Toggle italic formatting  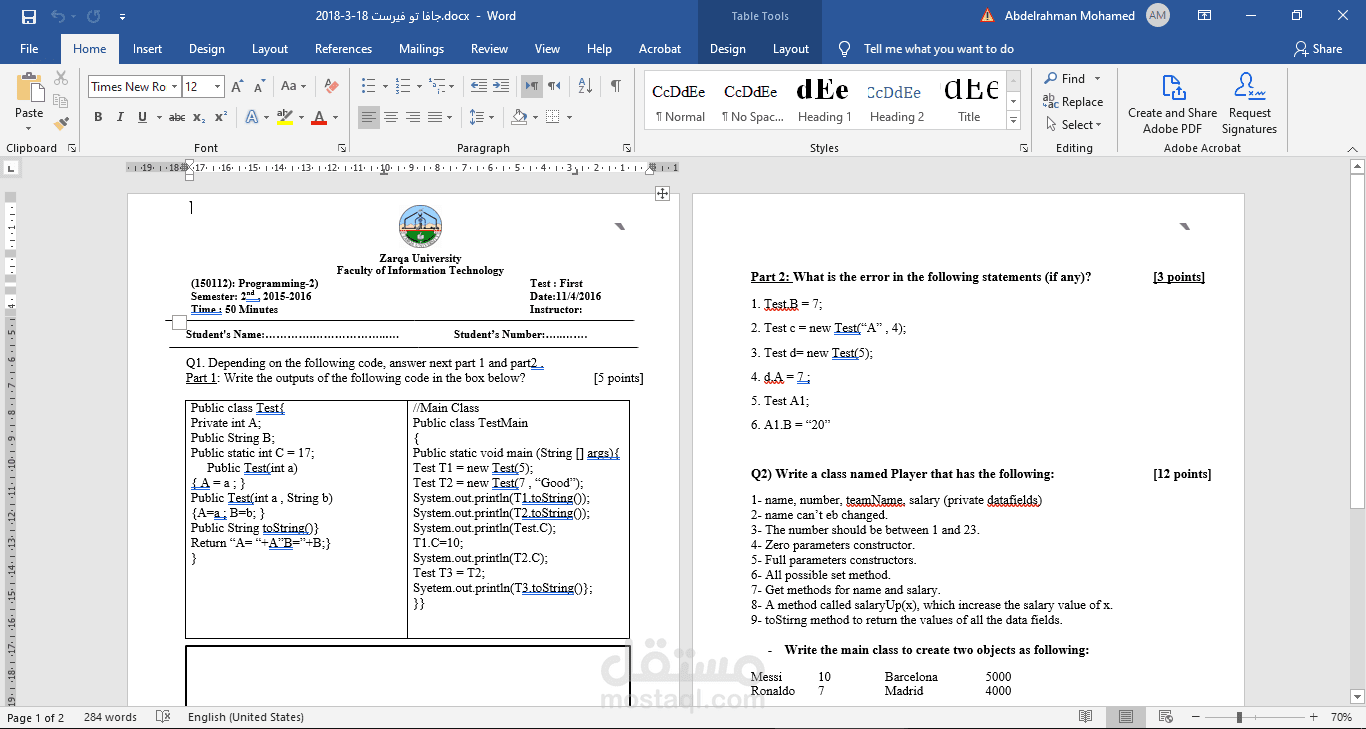point(120,117)
